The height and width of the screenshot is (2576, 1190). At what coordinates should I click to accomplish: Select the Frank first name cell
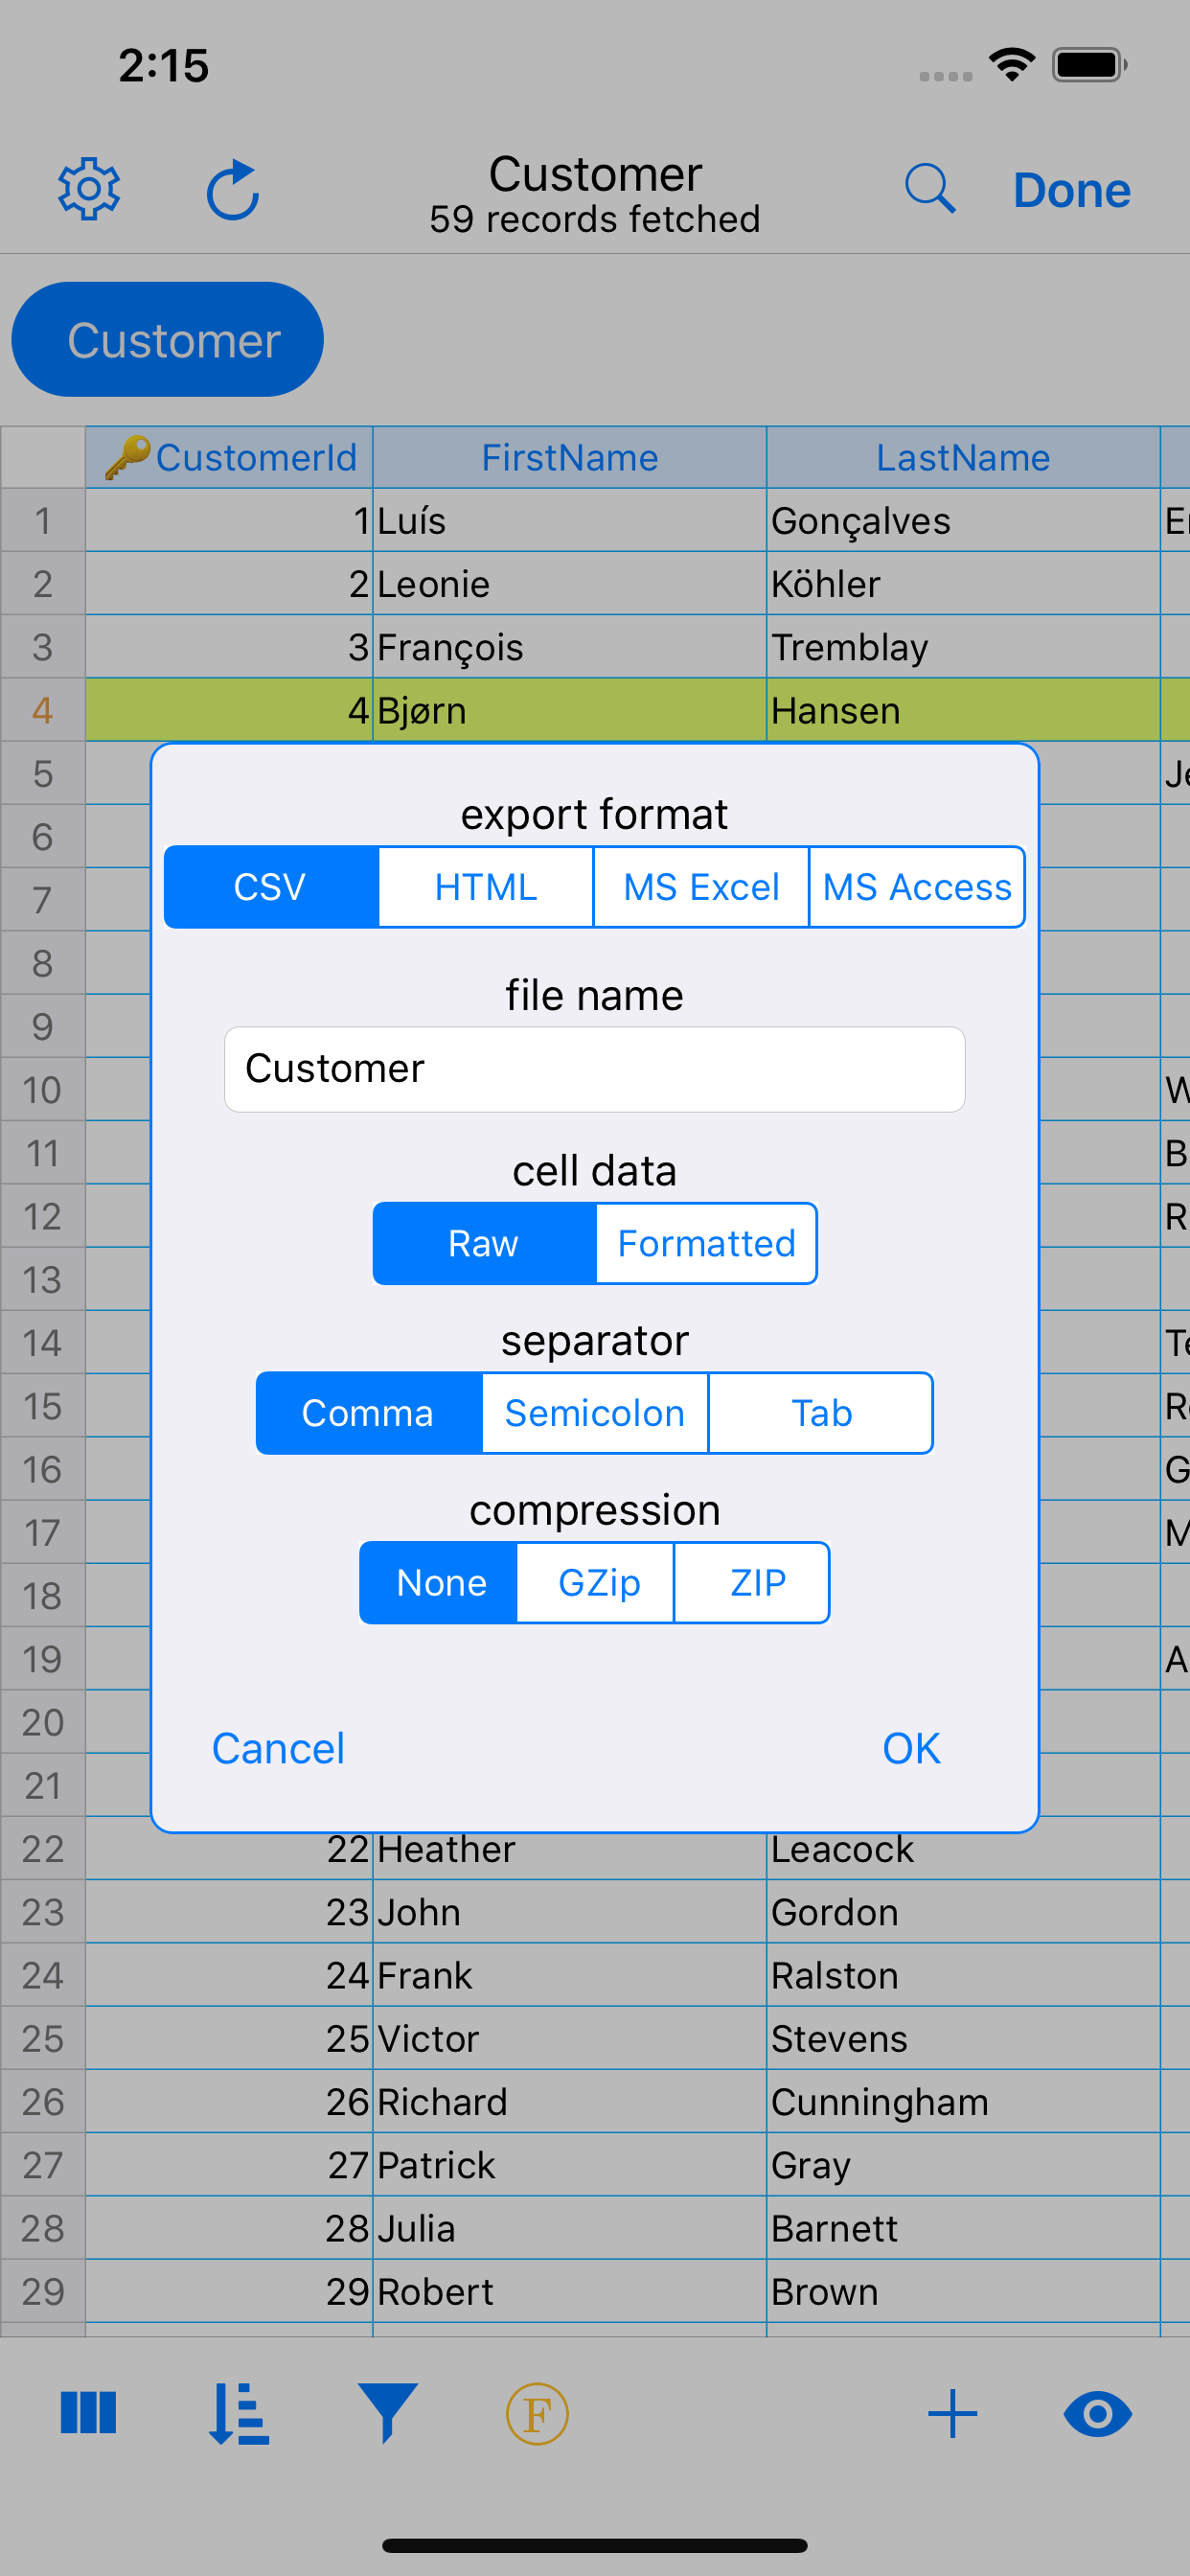570,1975
